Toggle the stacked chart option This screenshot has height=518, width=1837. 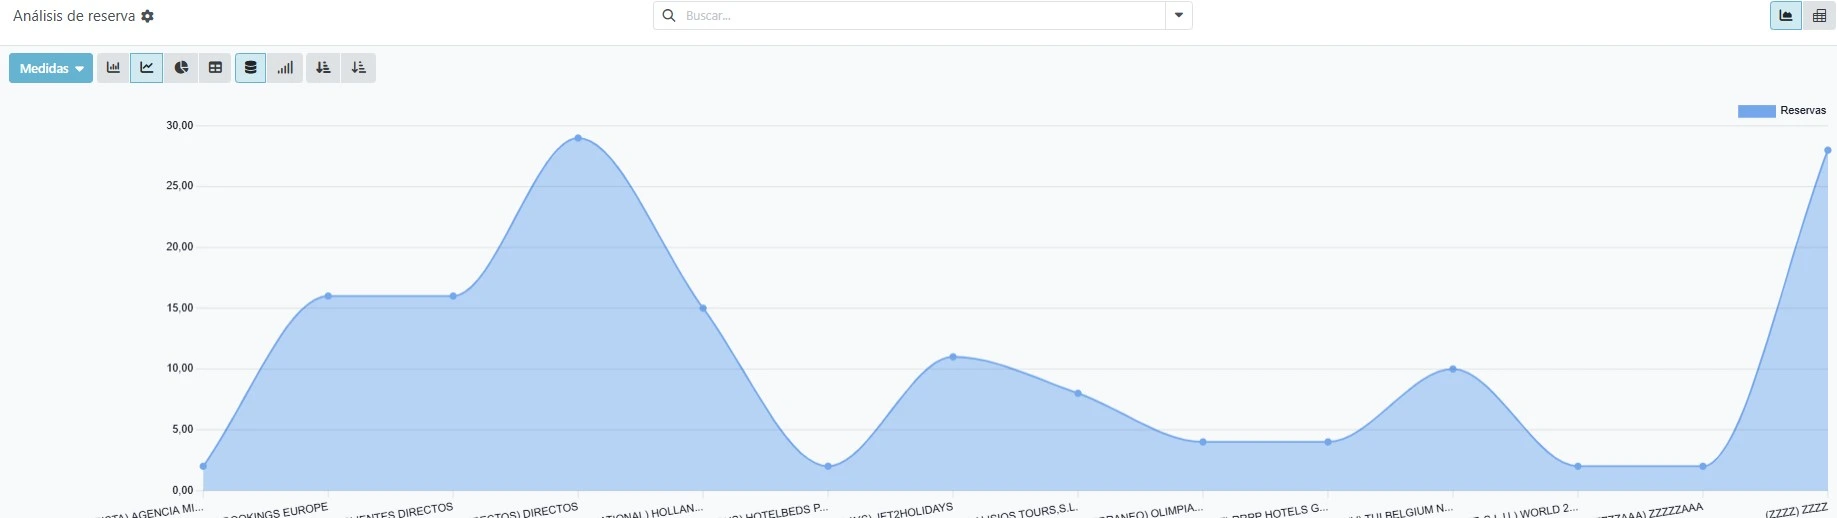pyautogui.click(x=250, y=68)
